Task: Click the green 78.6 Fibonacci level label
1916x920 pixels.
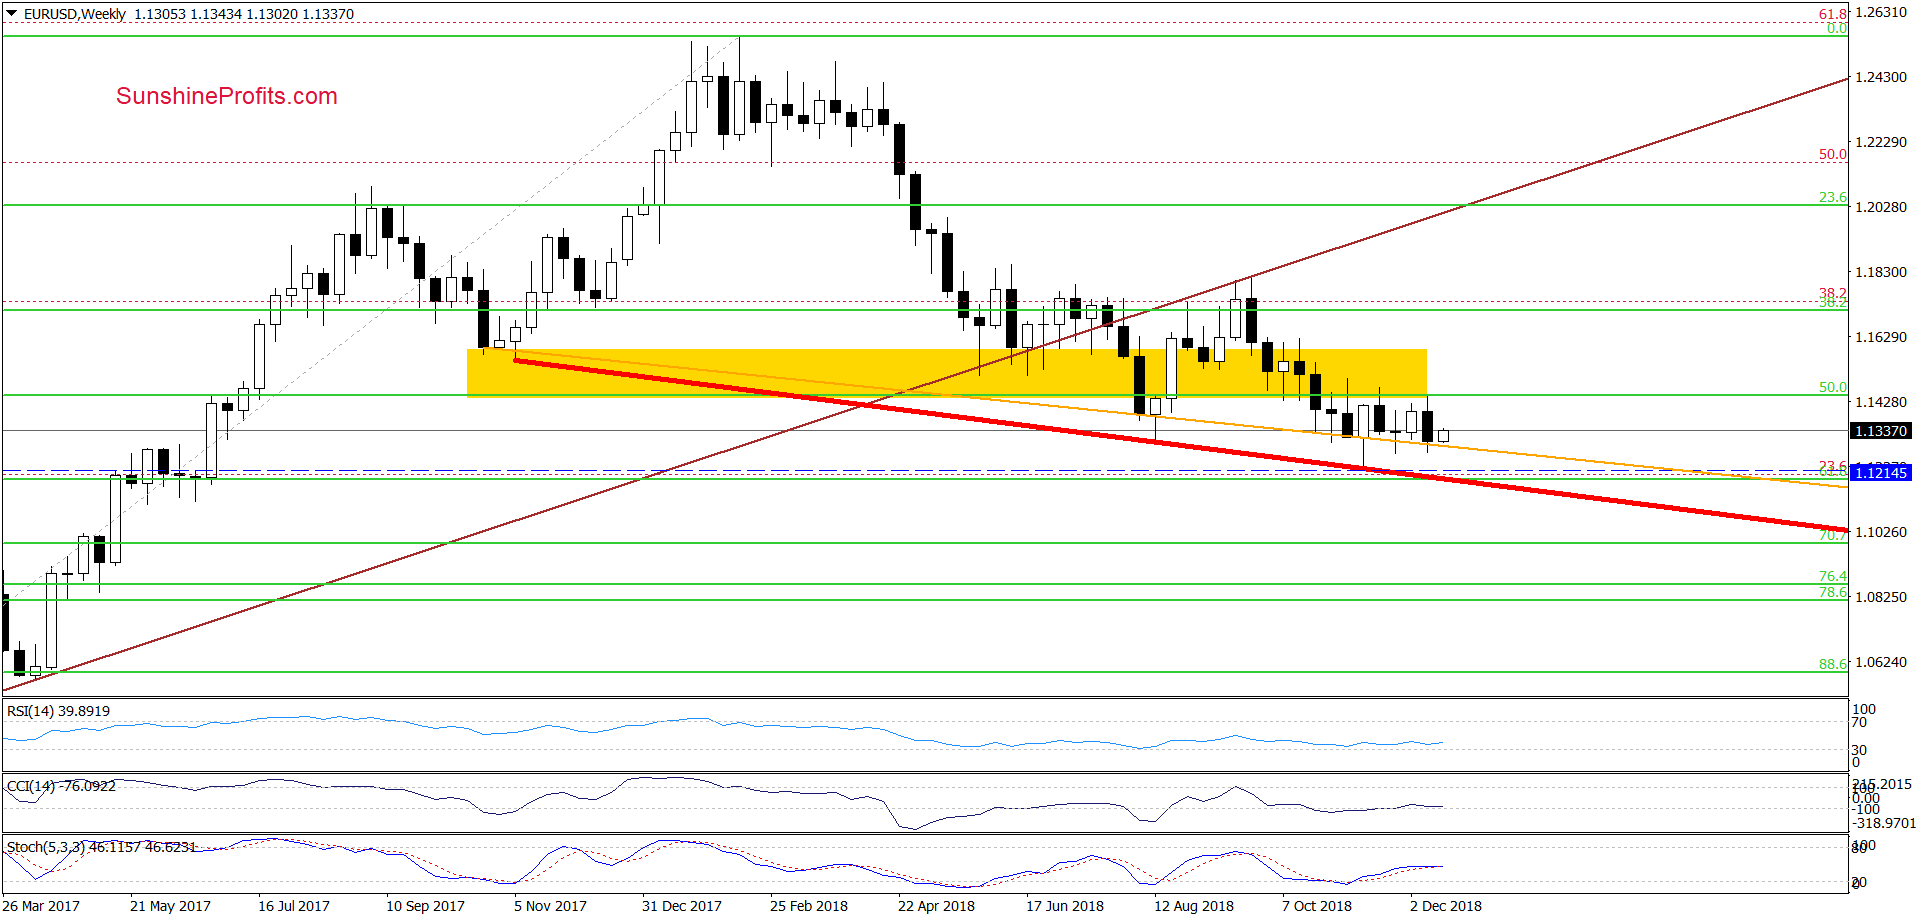Action: 1832,592
